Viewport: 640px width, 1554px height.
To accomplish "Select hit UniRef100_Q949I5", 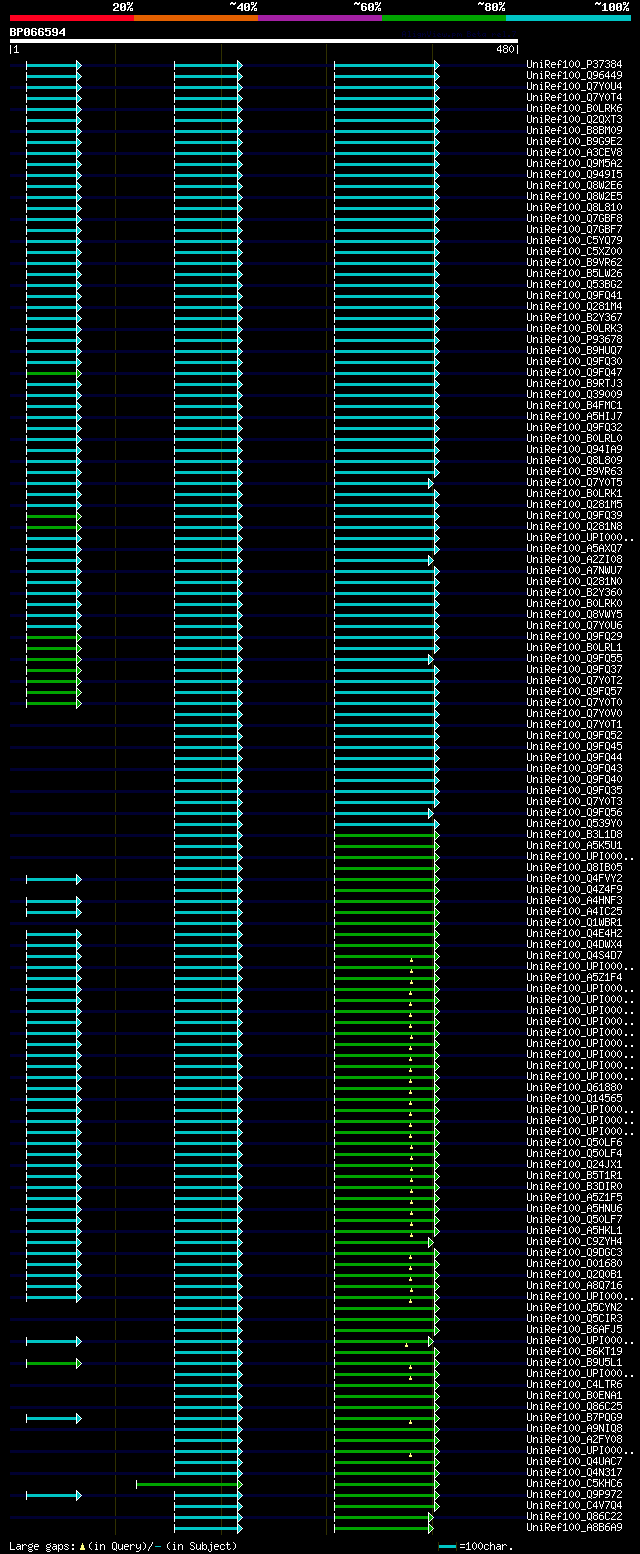I will (574, 174).
